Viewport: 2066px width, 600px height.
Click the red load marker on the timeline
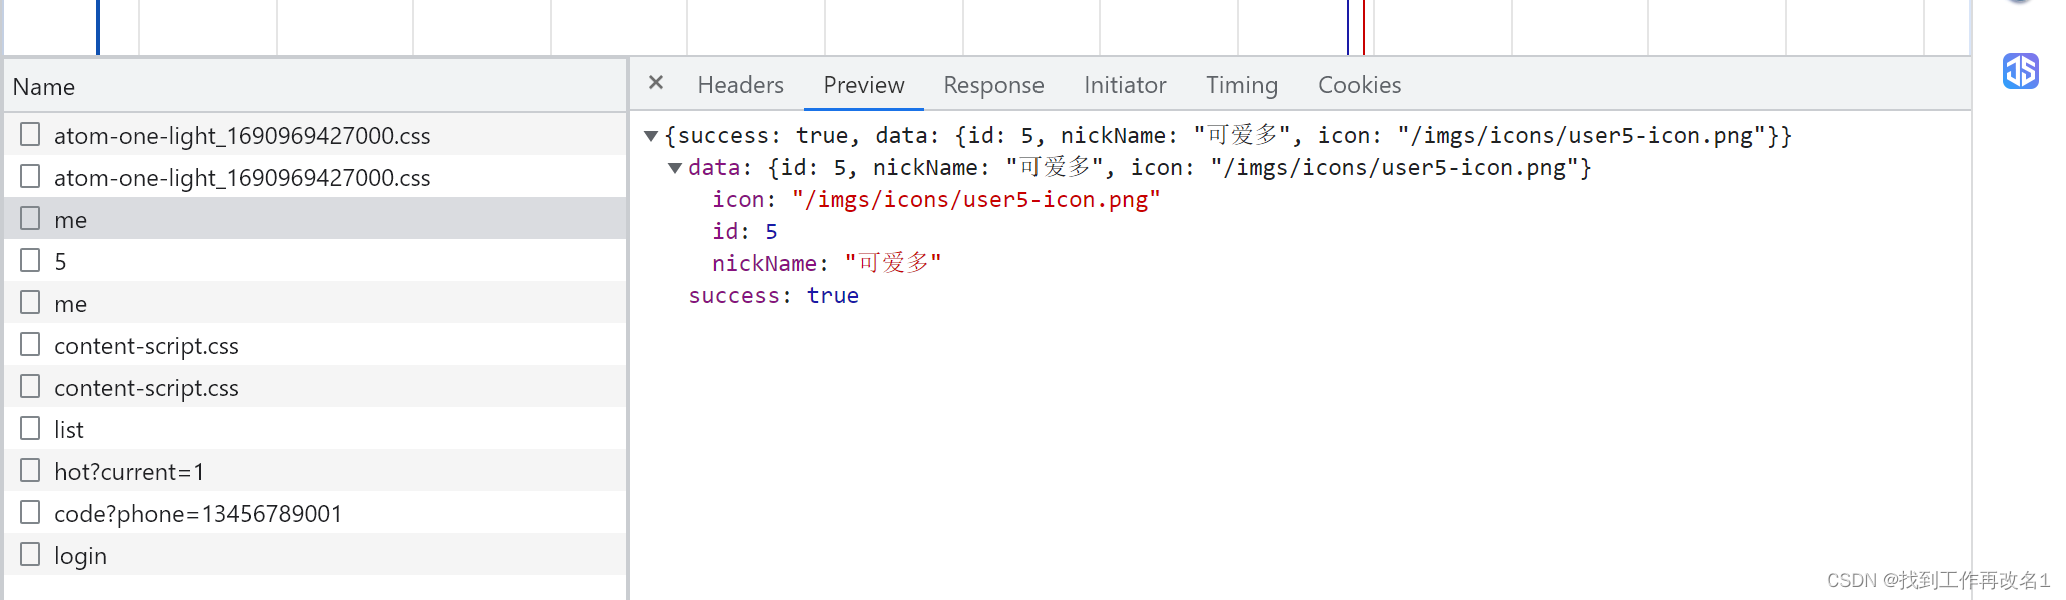click(1363, 27)
